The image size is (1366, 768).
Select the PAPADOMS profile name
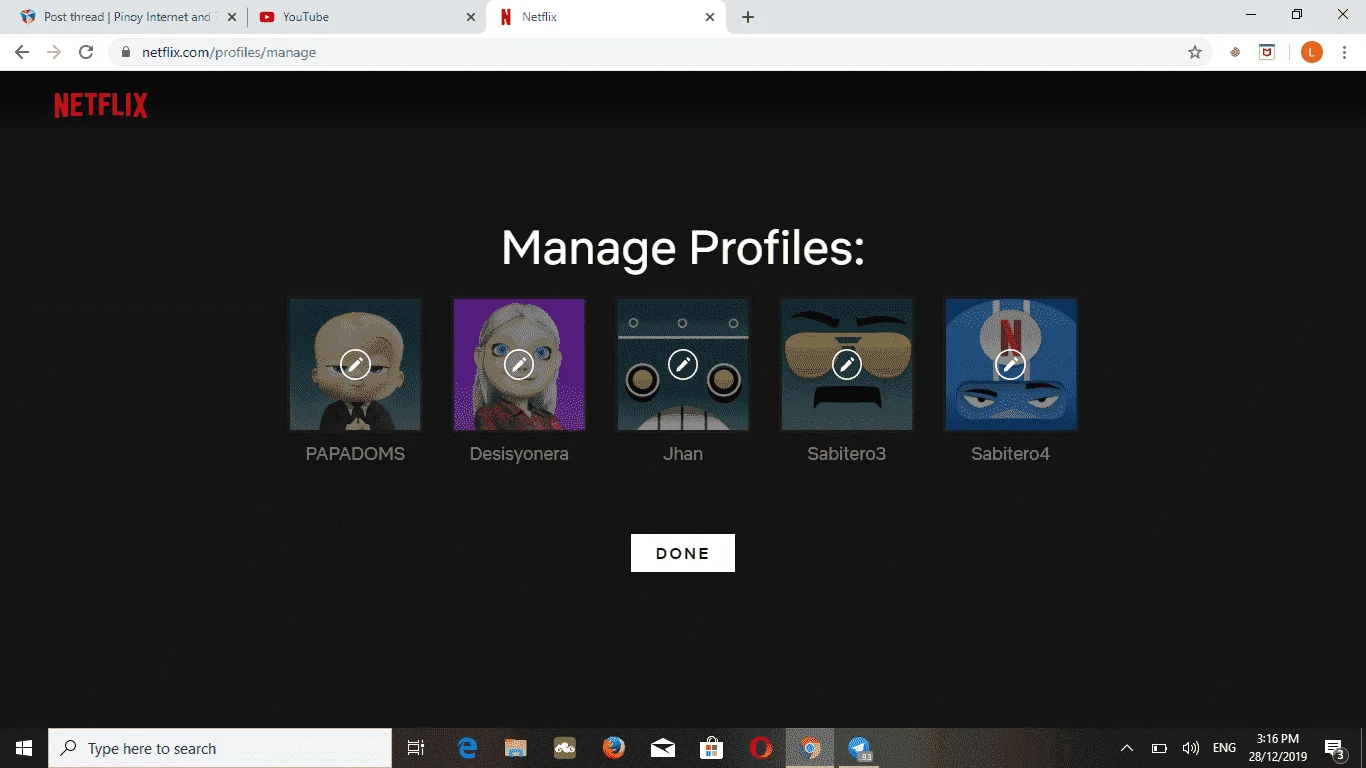point(355,454)
